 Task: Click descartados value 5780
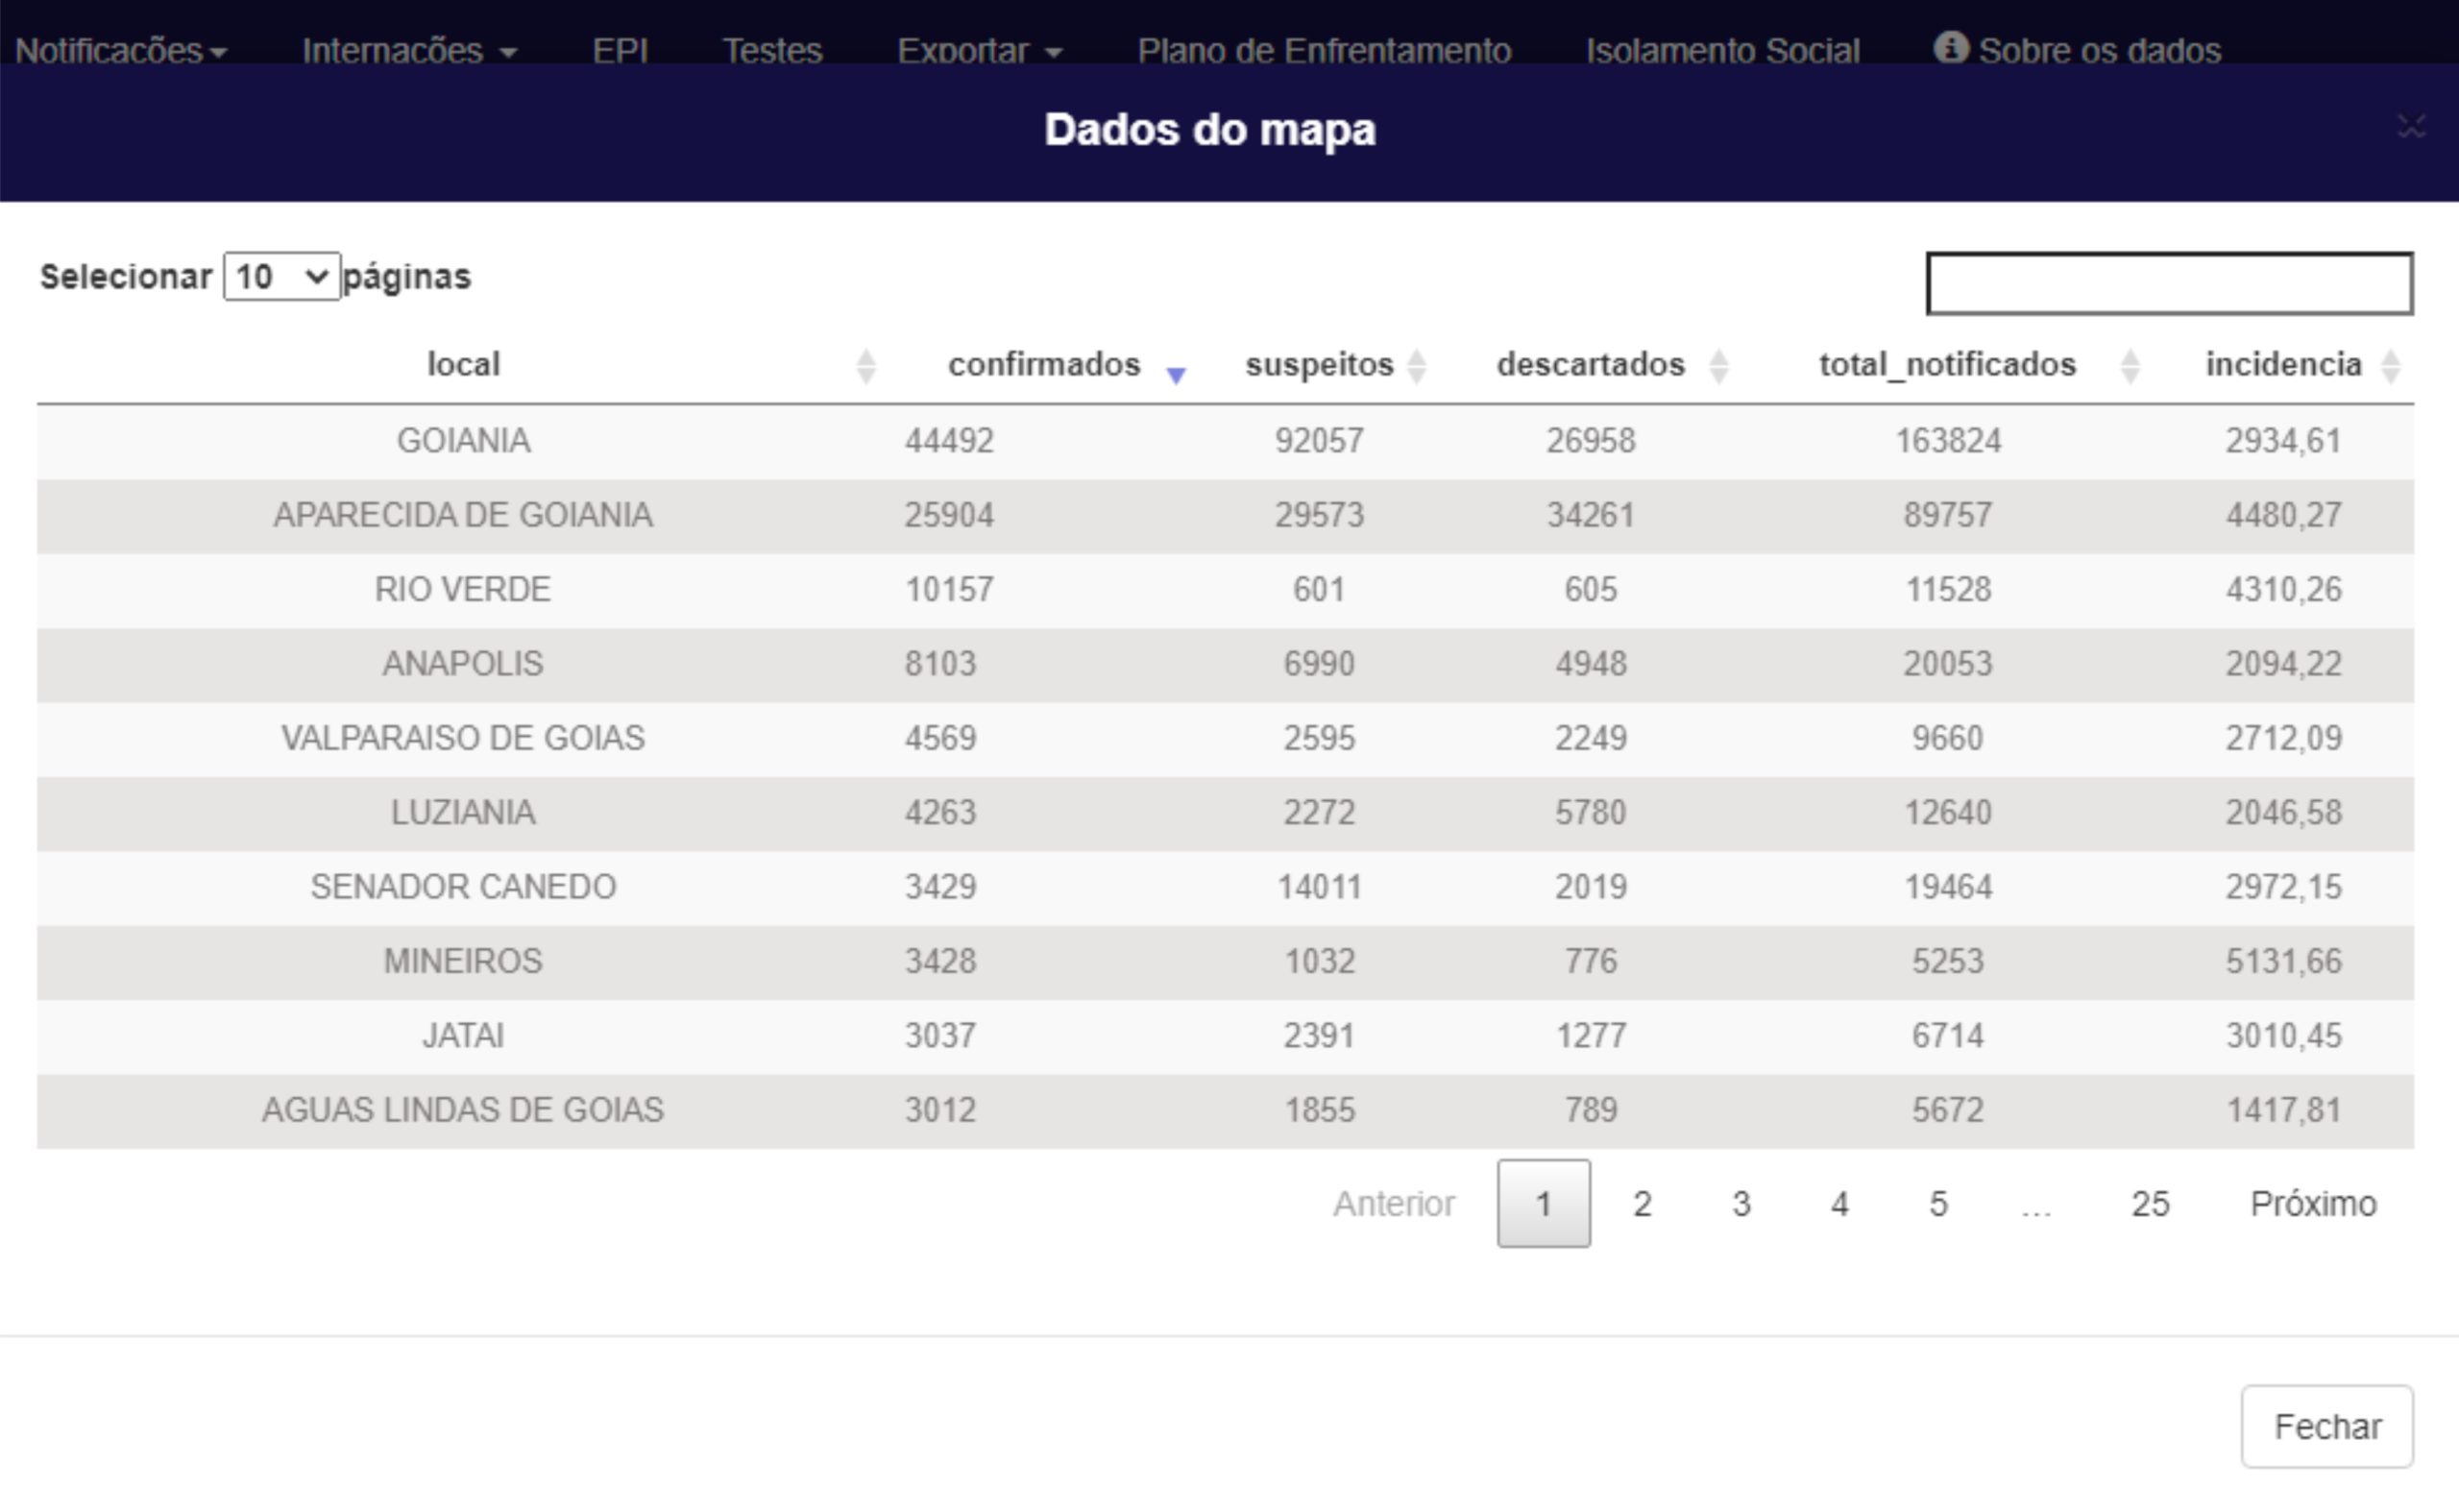[1590, 813]
